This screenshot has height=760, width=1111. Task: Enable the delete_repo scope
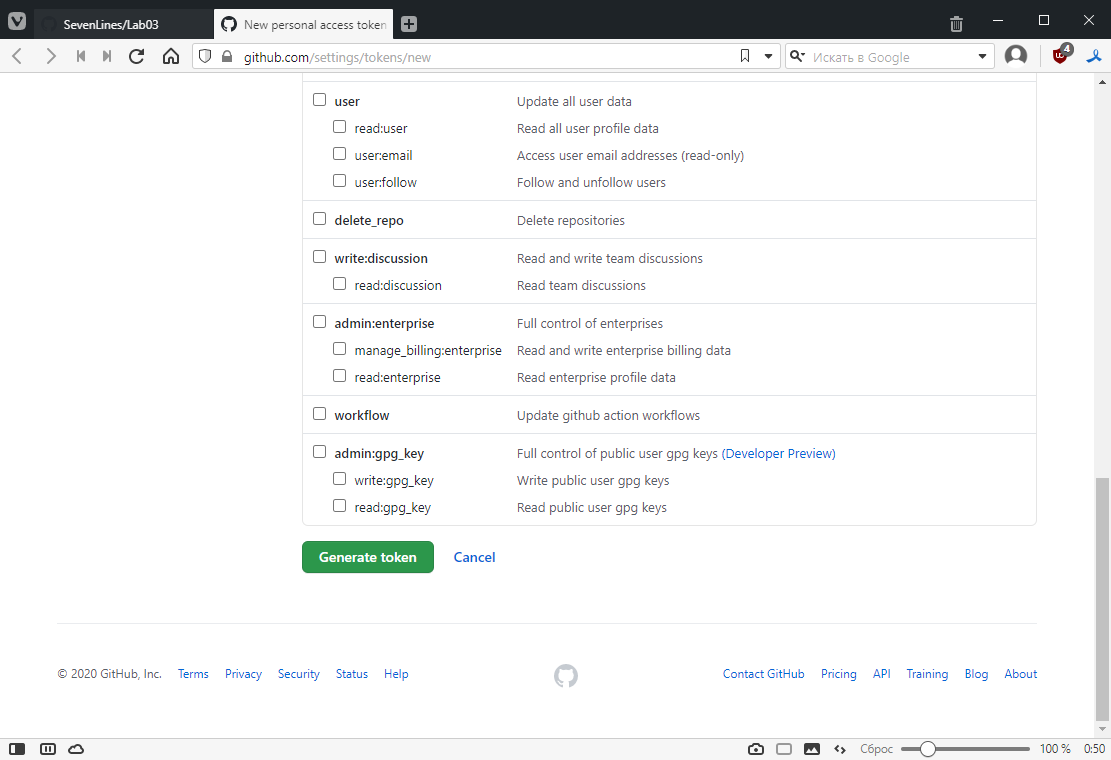tap(320, 219)
